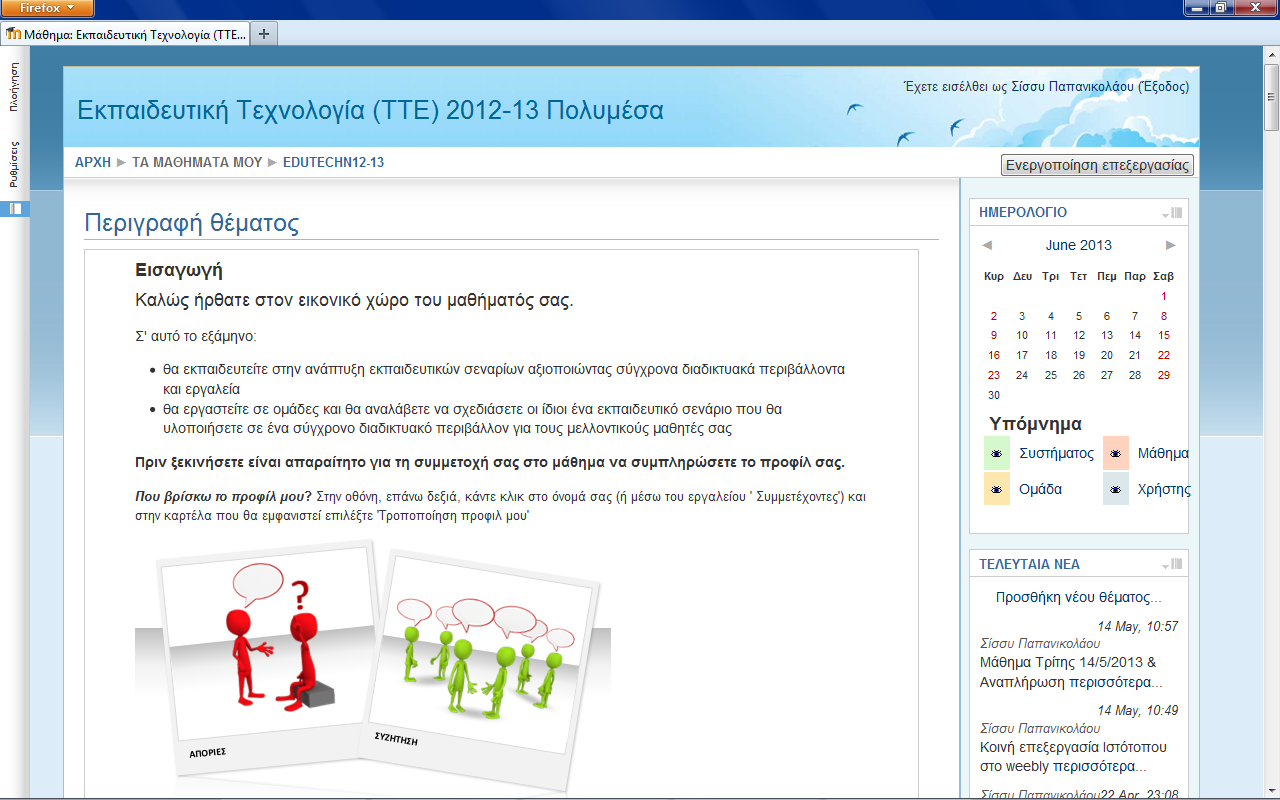Click the Συστήματος legend label
This screenshot has height=800, width=1280.
[1056, 453]
